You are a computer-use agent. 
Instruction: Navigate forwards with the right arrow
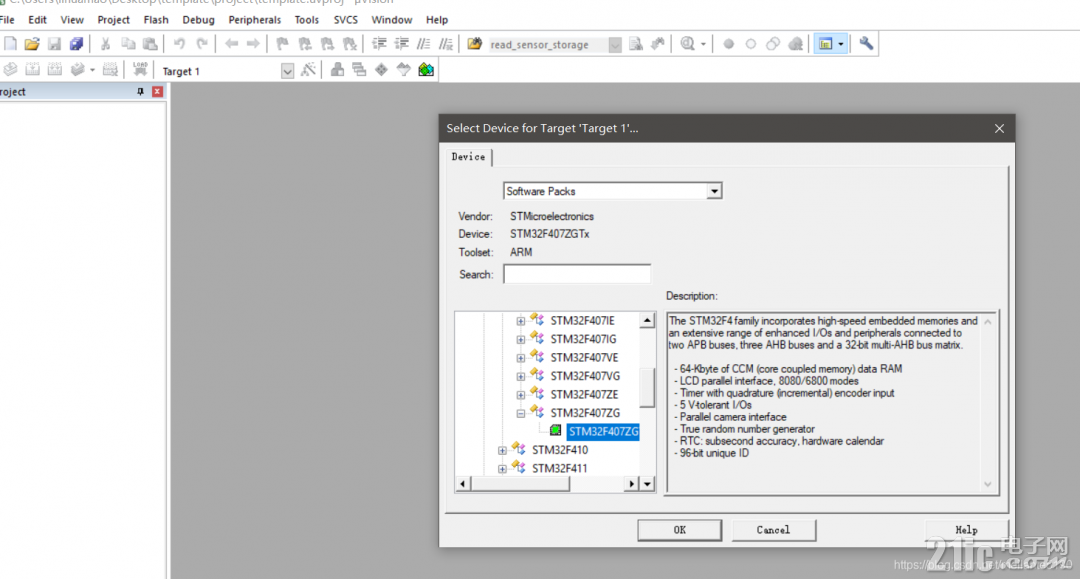253,44
